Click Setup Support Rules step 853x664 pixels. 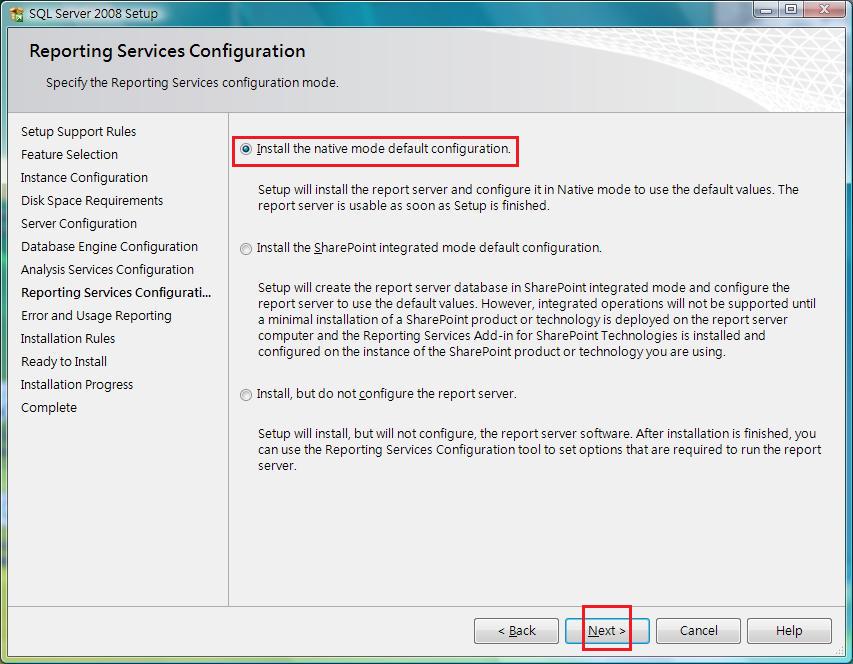pos(78,132)
